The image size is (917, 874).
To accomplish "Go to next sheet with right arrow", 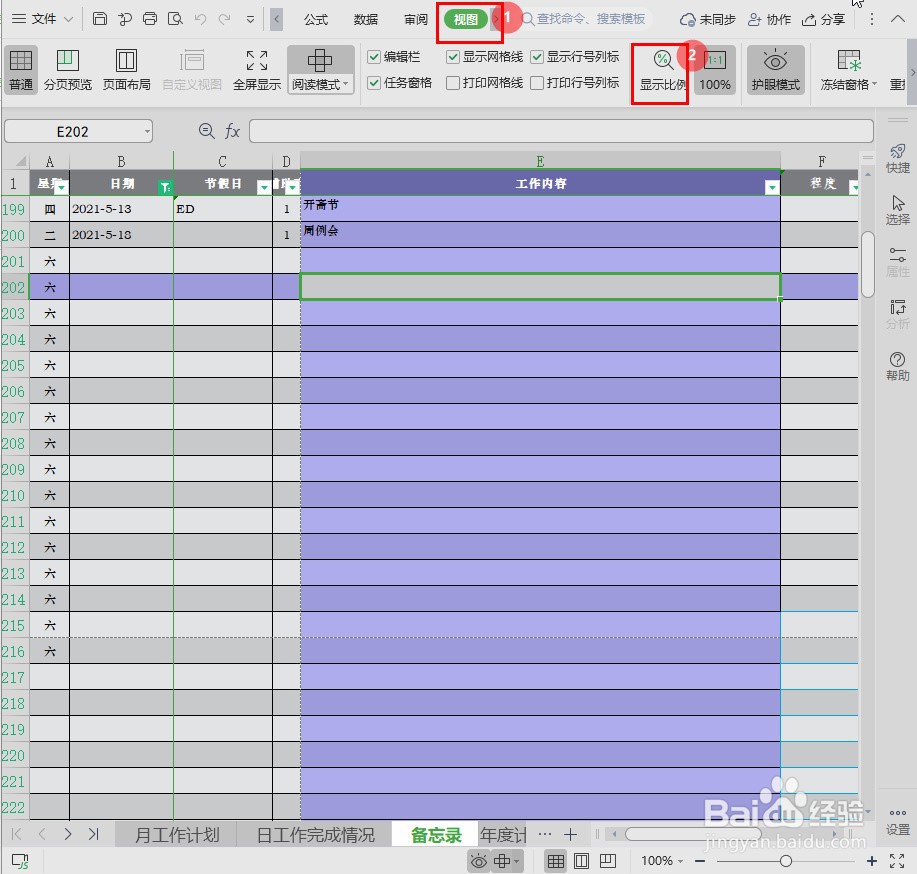I will (x=68, y=834).
